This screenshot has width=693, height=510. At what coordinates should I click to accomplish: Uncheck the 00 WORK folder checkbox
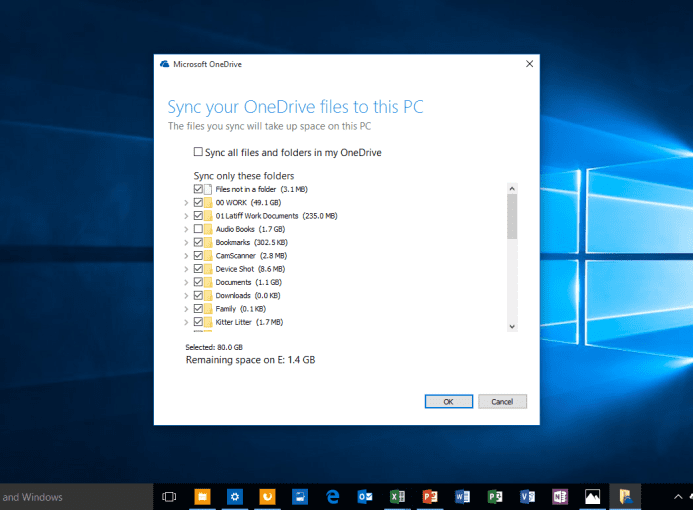(198, 202)
